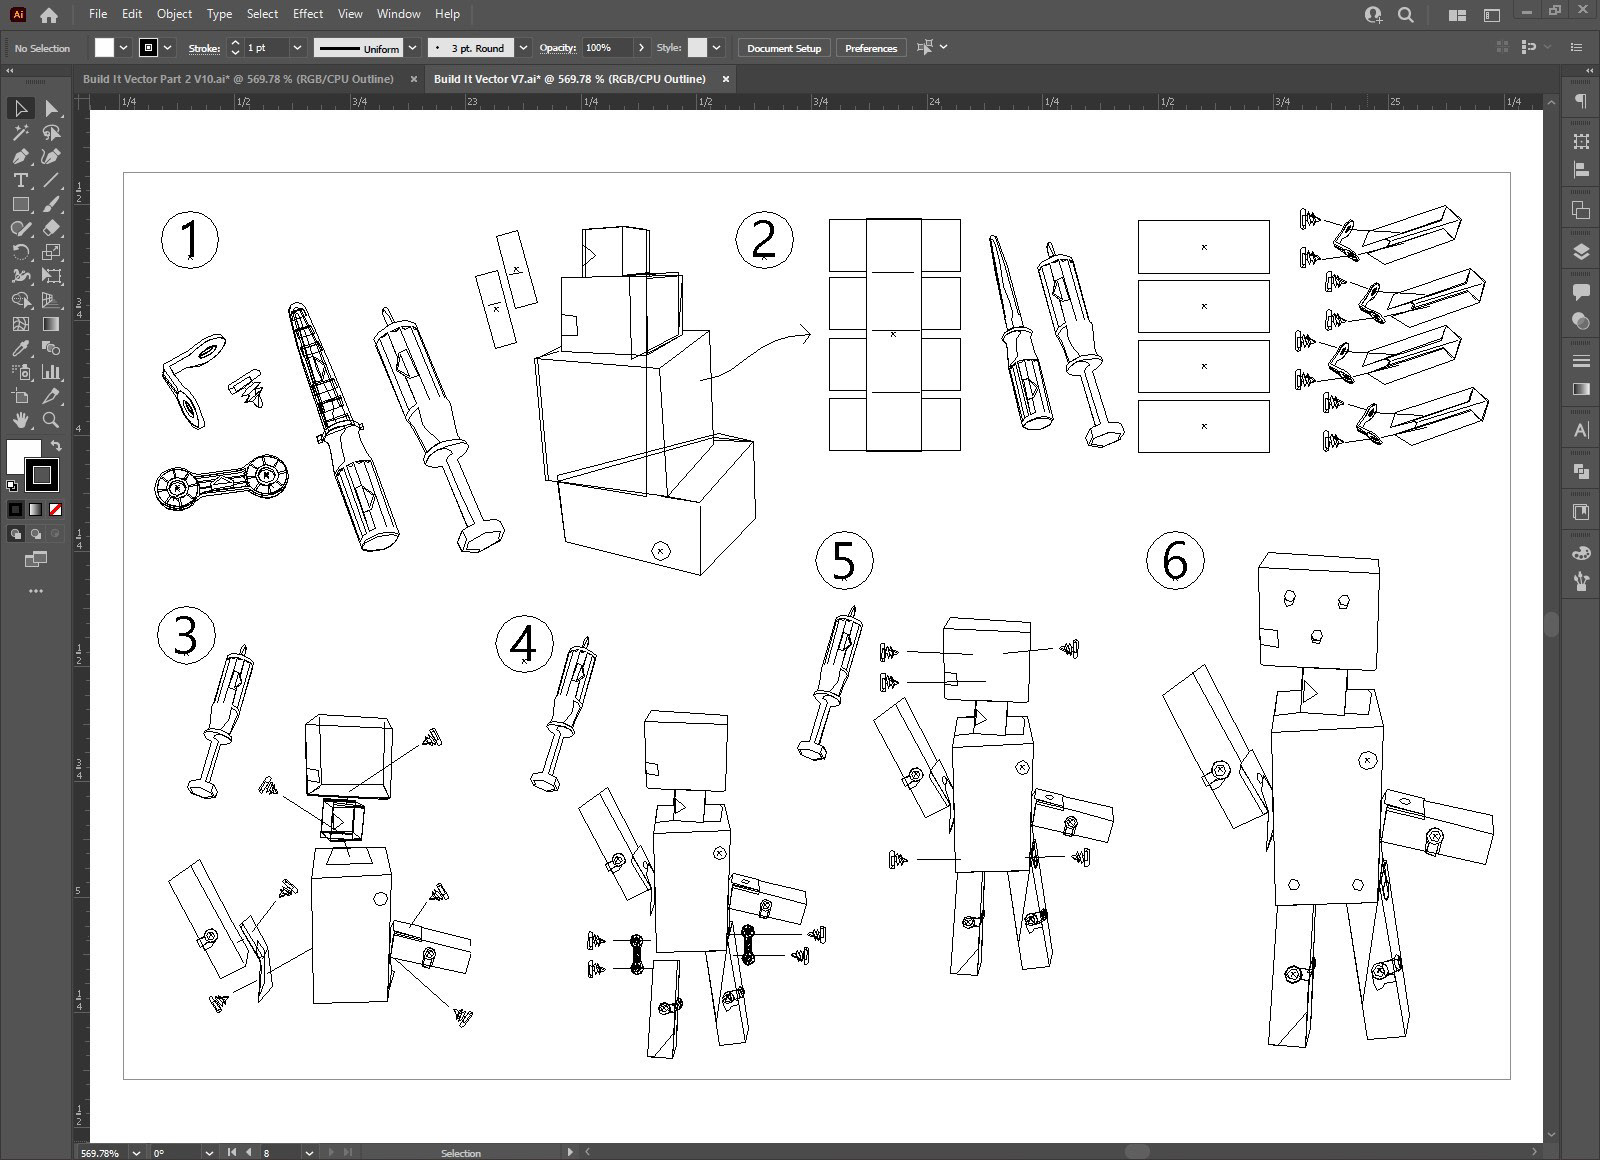Image resolution: width=1600 pixels, height=1160 pixels.
Task: Open the Layers panel icon
Action: (1581, 251)
